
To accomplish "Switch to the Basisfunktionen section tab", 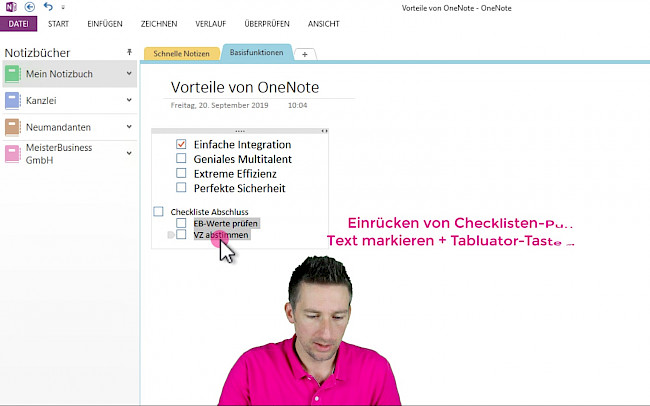I will coord(257,53).
